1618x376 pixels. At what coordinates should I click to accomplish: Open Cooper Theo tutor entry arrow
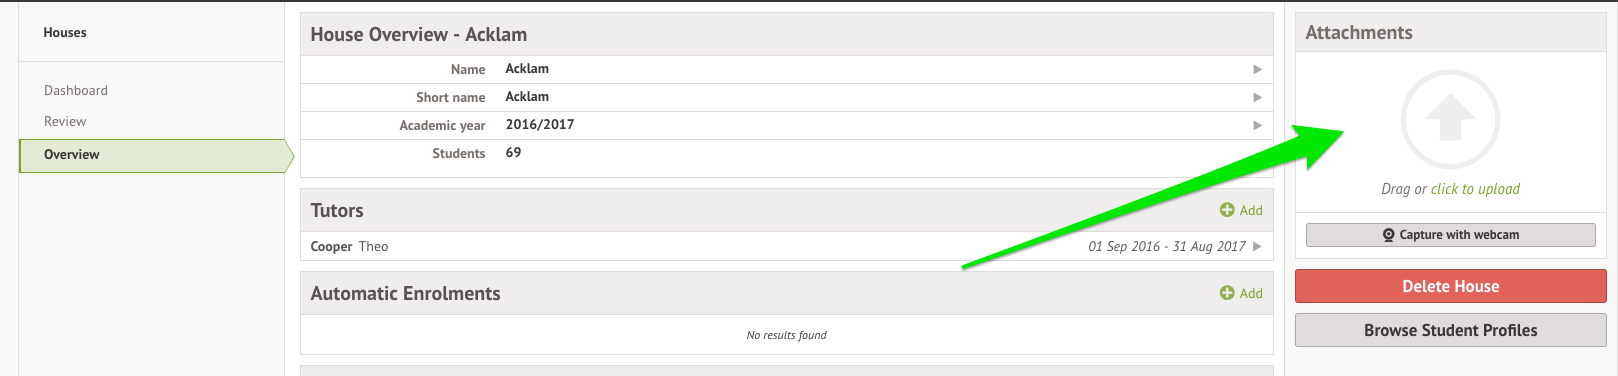pos(1257,246)
